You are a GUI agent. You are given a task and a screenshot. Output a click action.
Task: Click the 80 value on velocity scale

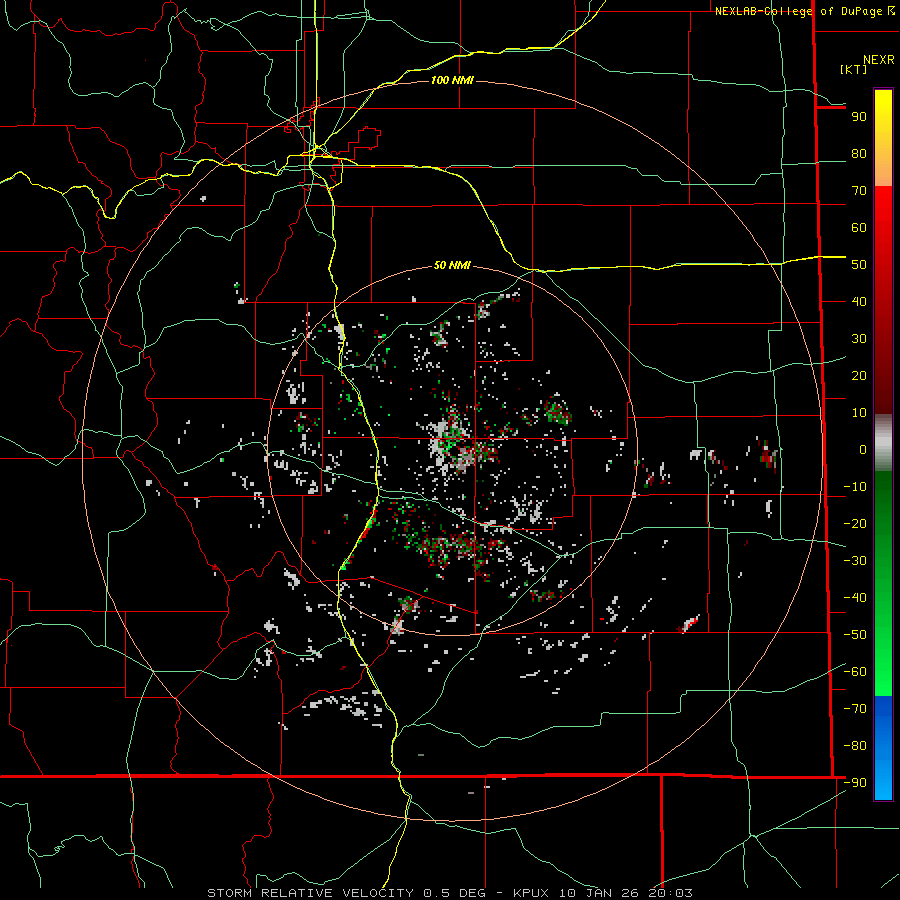[859, 154]
